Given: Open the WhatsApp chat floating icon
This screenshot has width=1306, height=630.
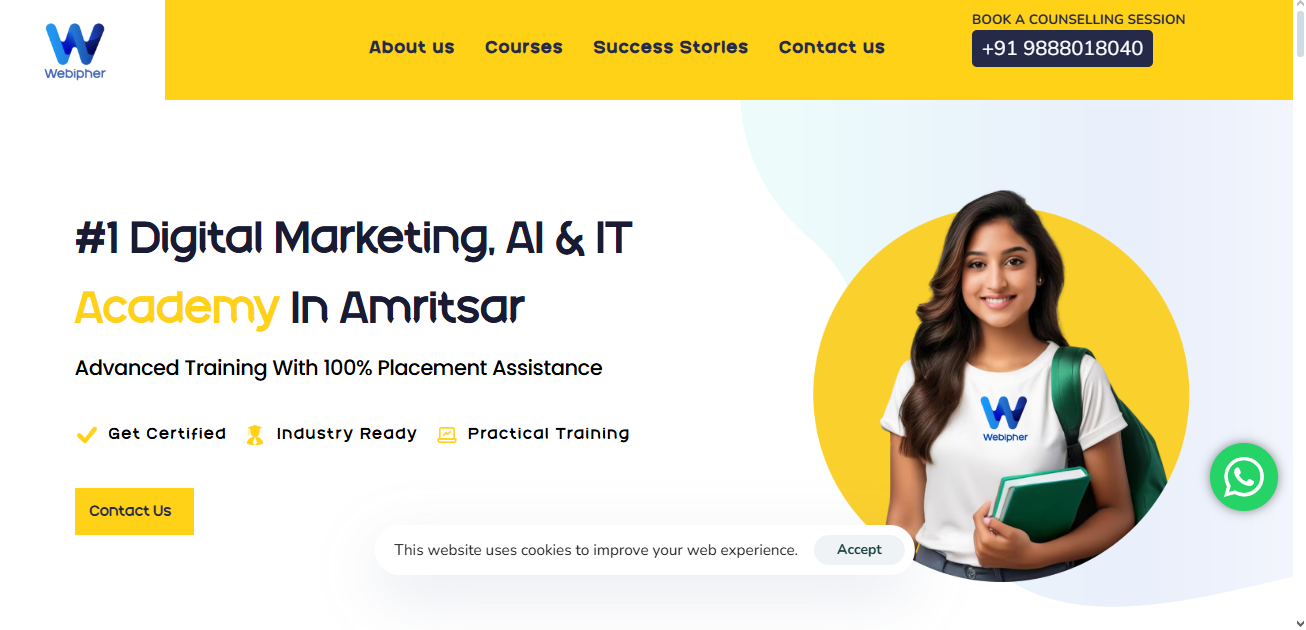Looking at the screenshot, I should pos(1243,477).
